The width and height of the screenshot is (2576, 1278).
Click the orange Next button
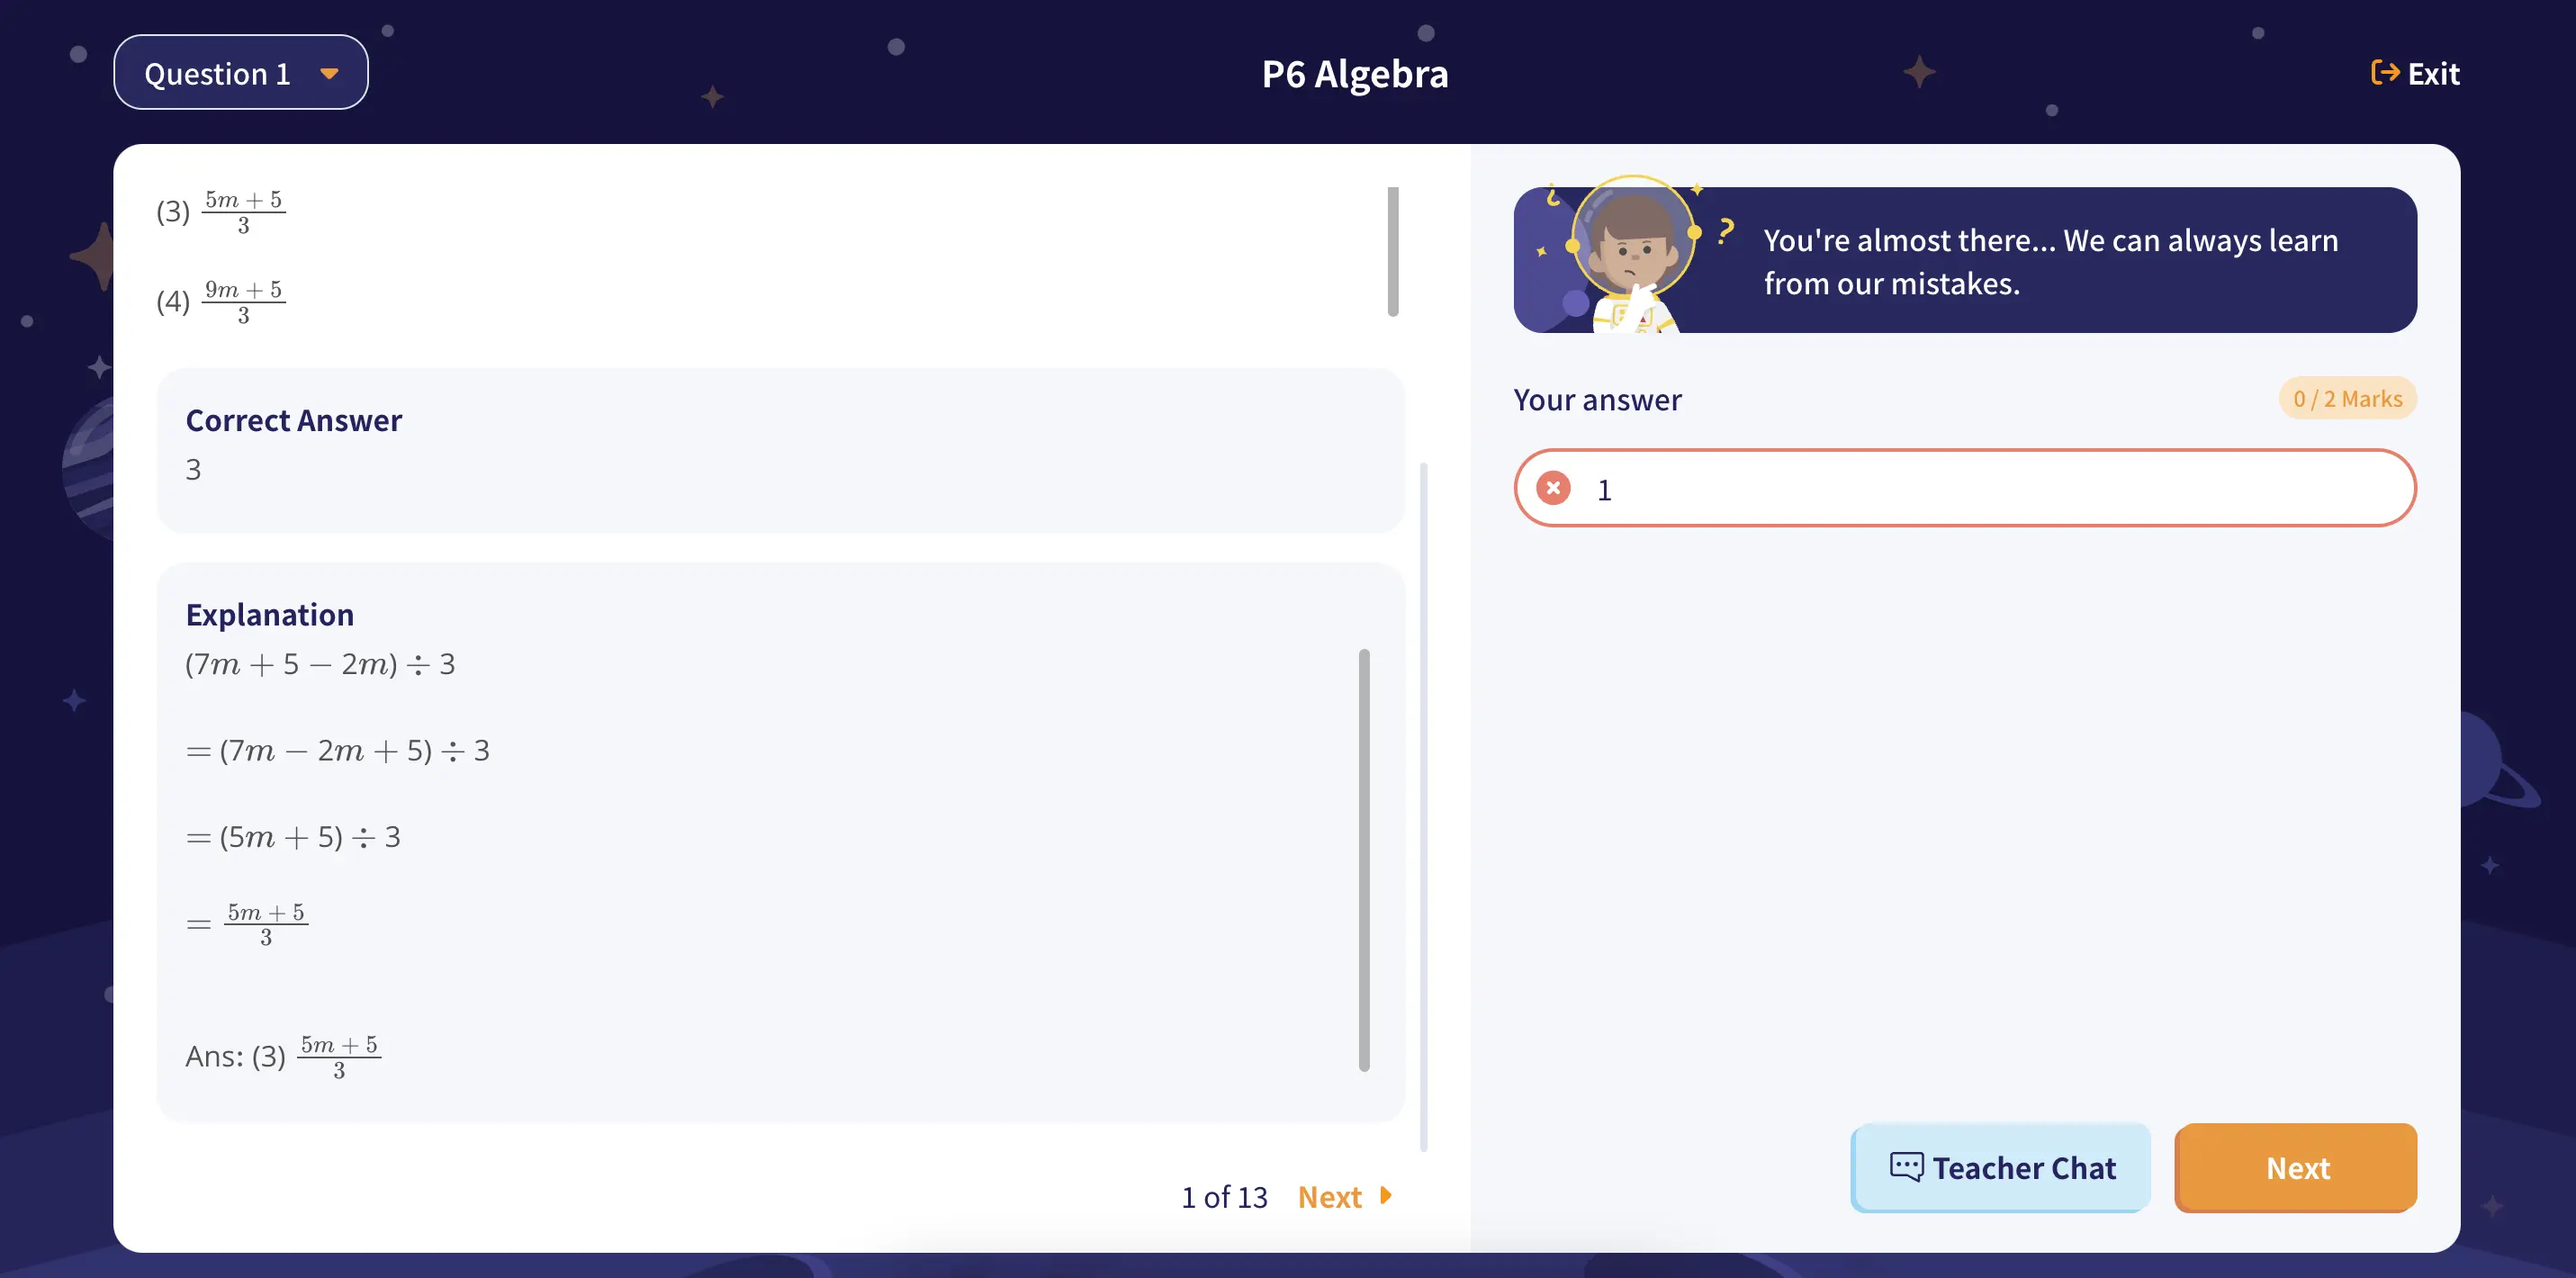point(2295,1168)
